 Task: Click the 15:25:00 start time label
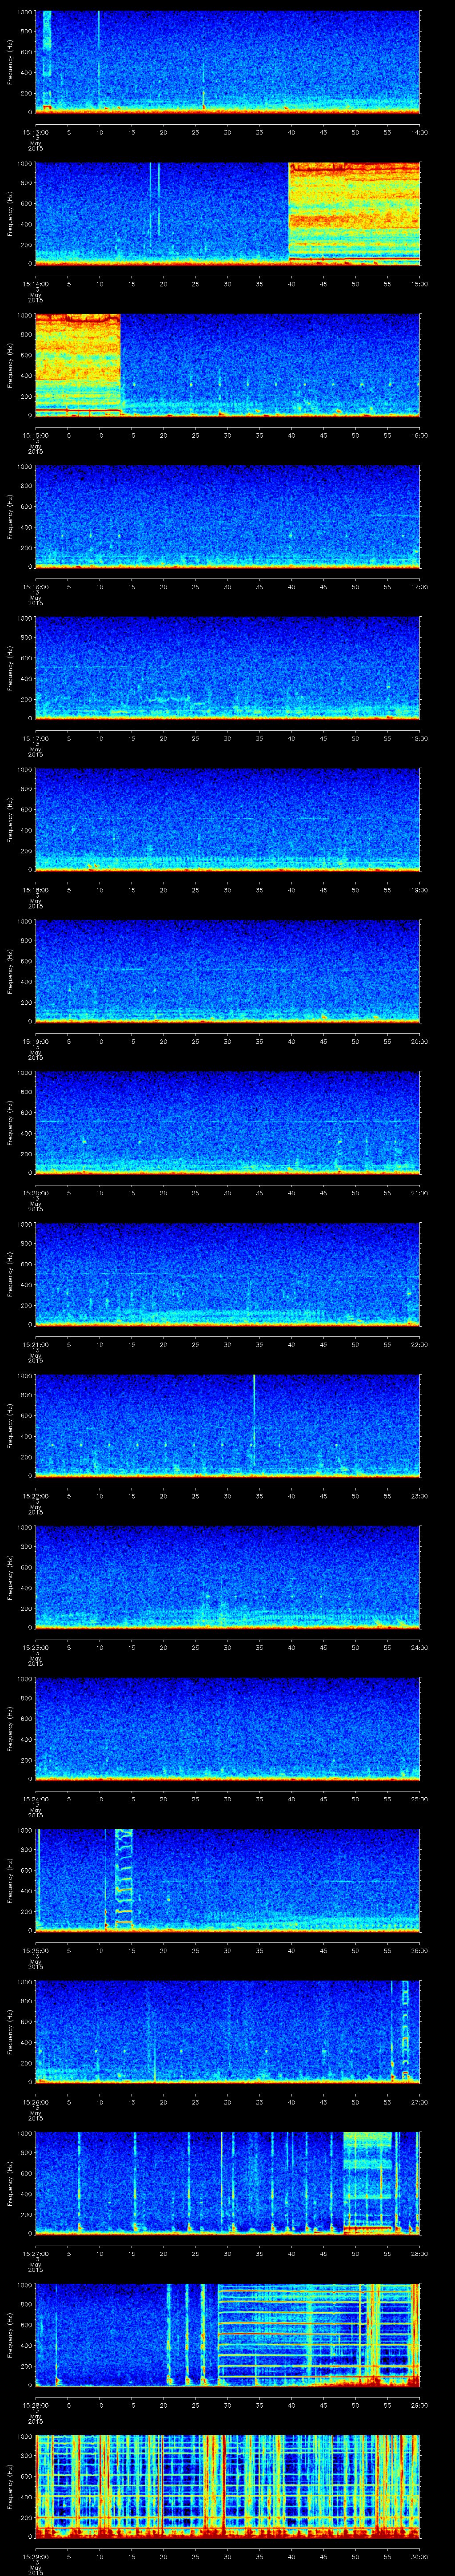(35, 1950)
